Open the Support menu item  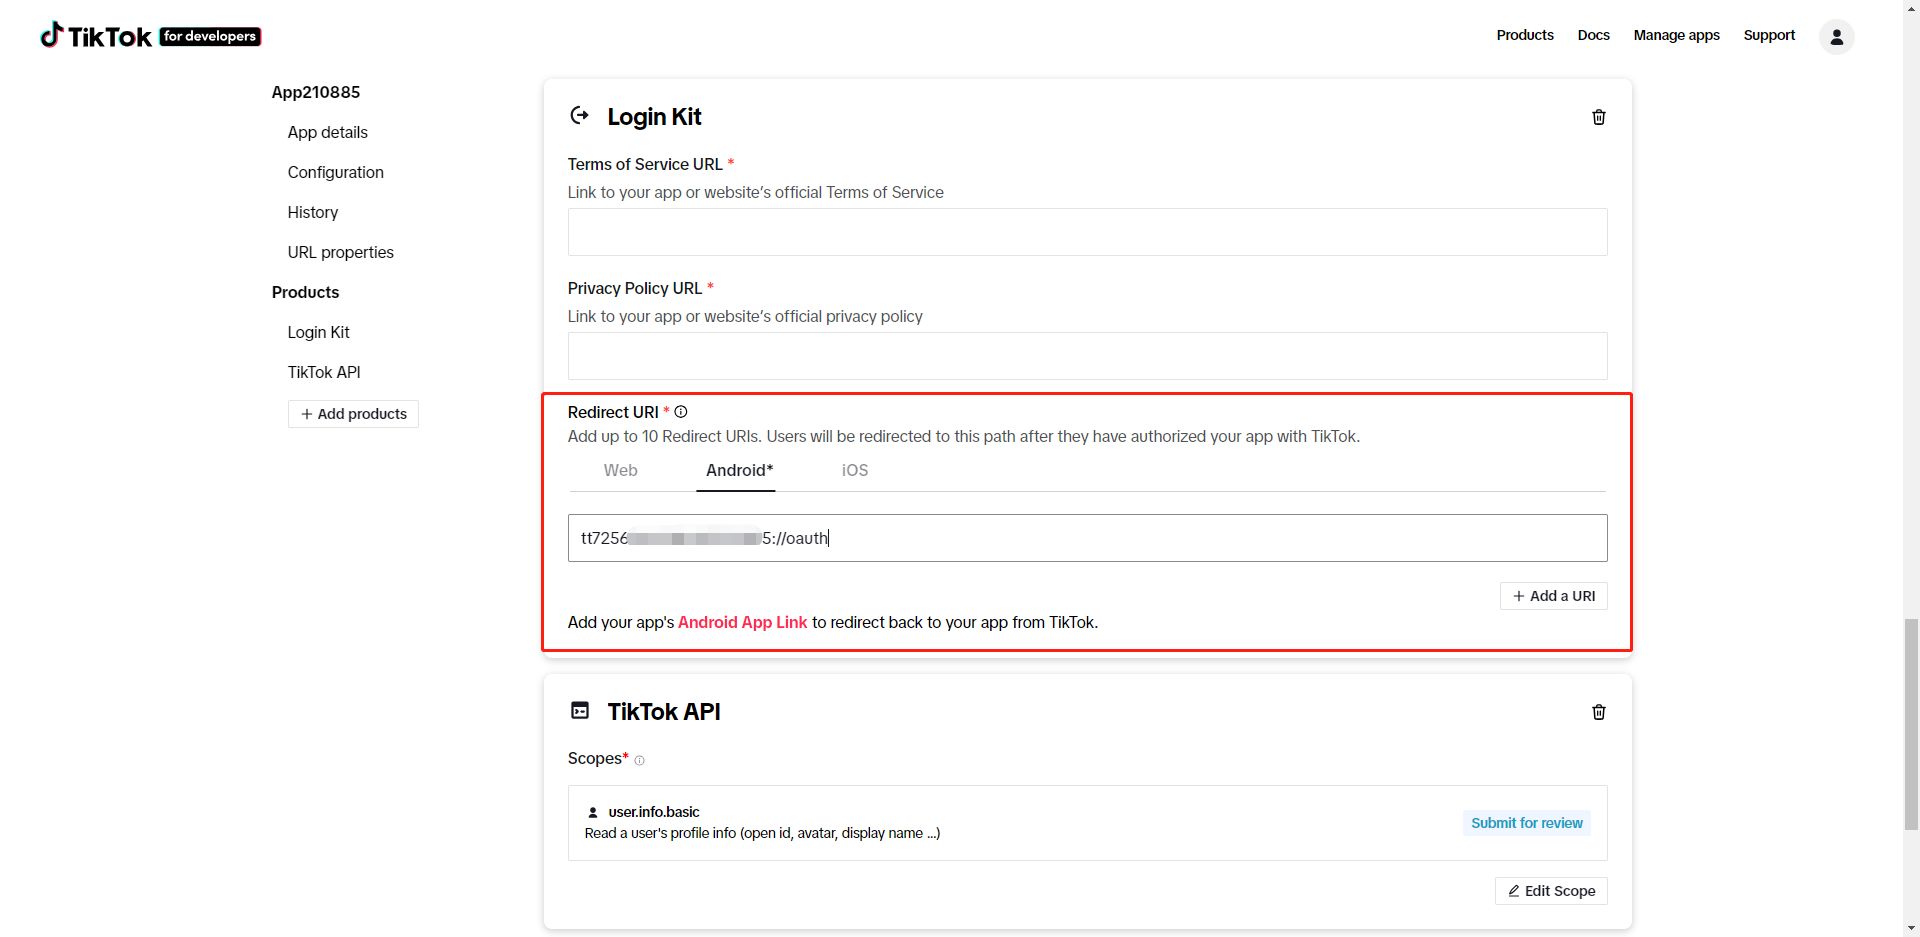coord(1769,35)
